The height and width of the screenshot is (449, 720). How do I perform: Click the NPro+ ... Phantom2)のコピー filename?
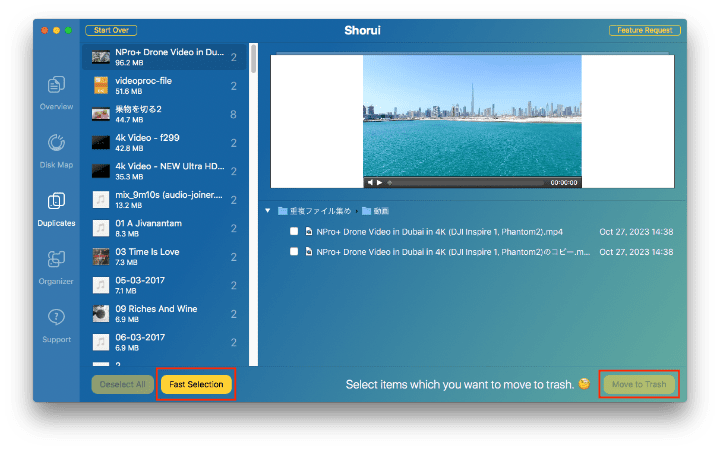453,252
